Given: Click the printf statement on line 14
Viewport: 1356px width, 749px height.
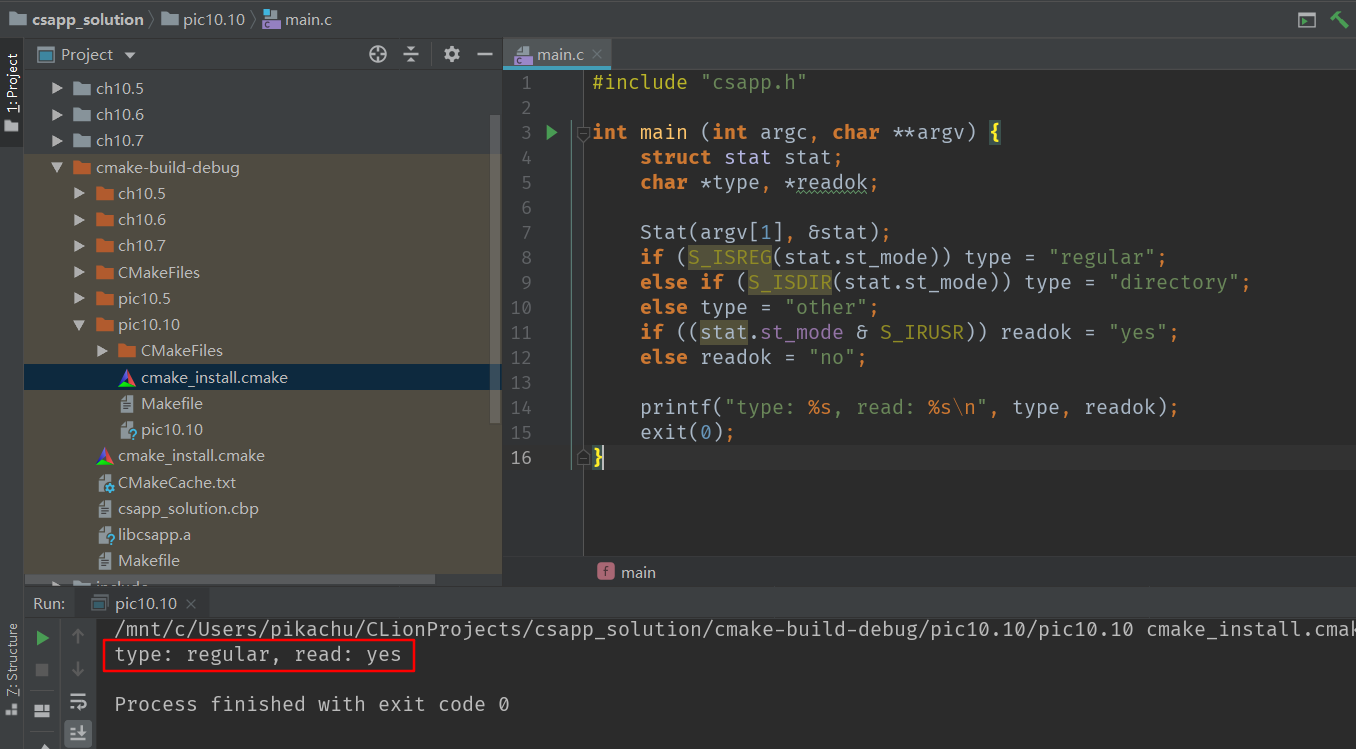Looking at the screenshot, I should pyautogui.click(x=910, y=407).
